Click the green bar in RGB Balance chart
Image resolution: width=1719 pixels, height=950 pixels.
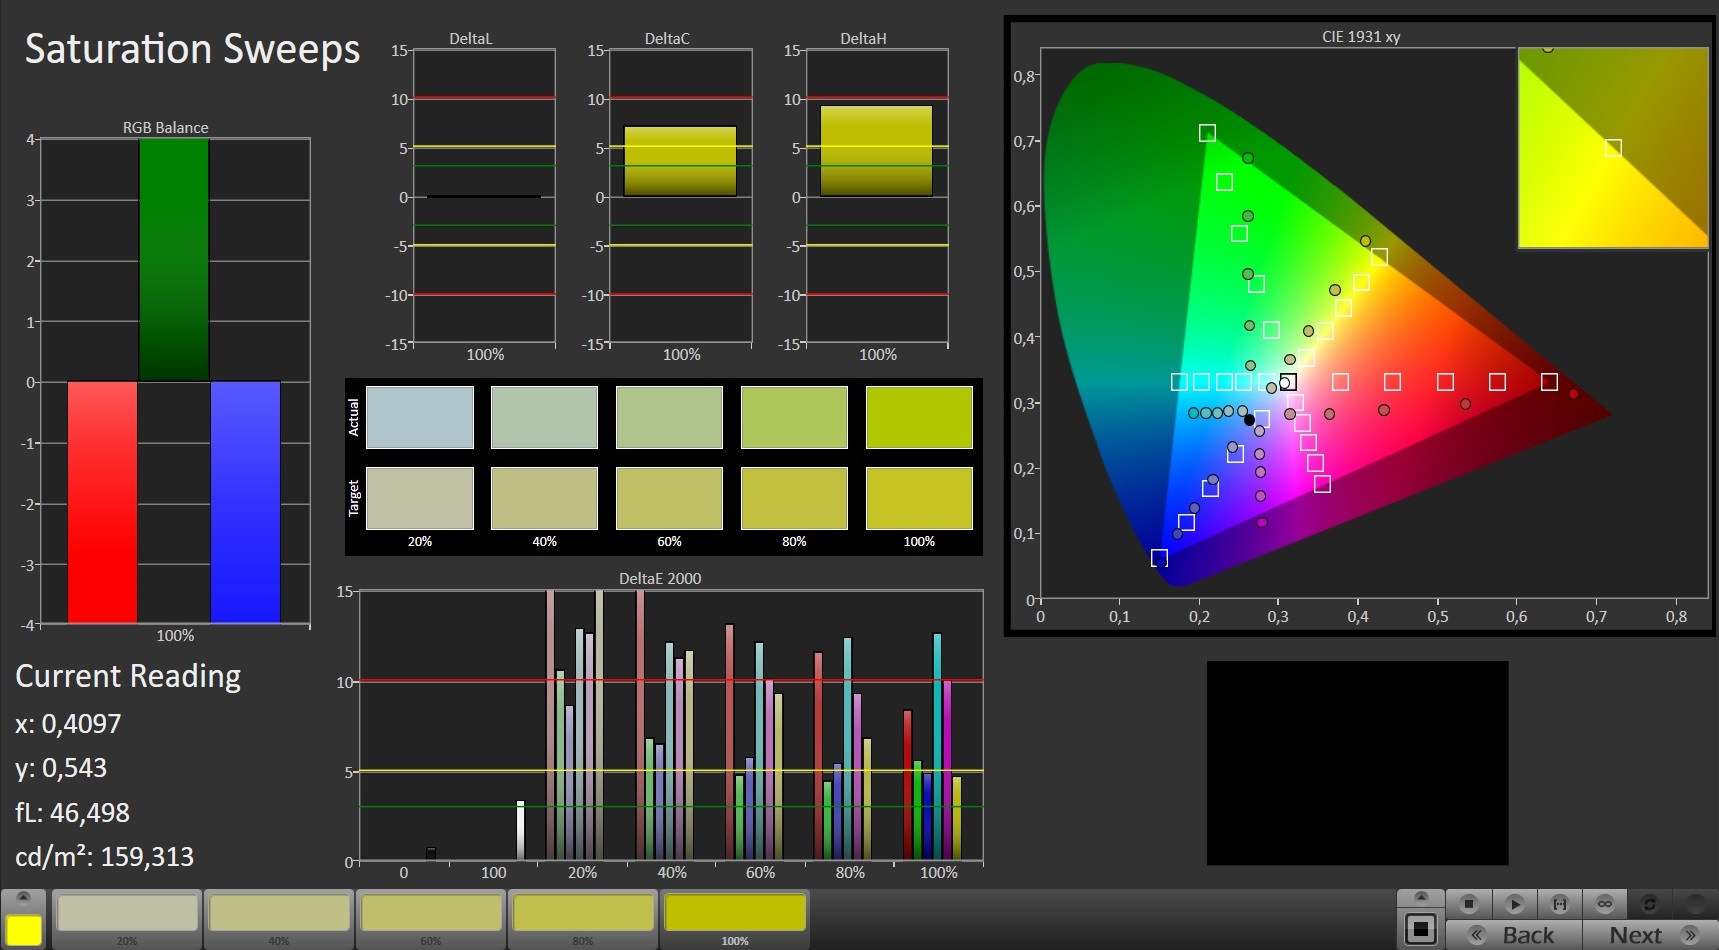coord(174,260)
